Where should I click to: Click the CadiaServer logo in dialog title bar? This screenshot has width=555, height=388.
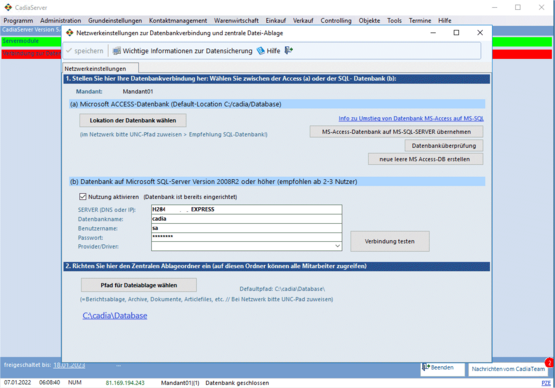click(70, 33)
